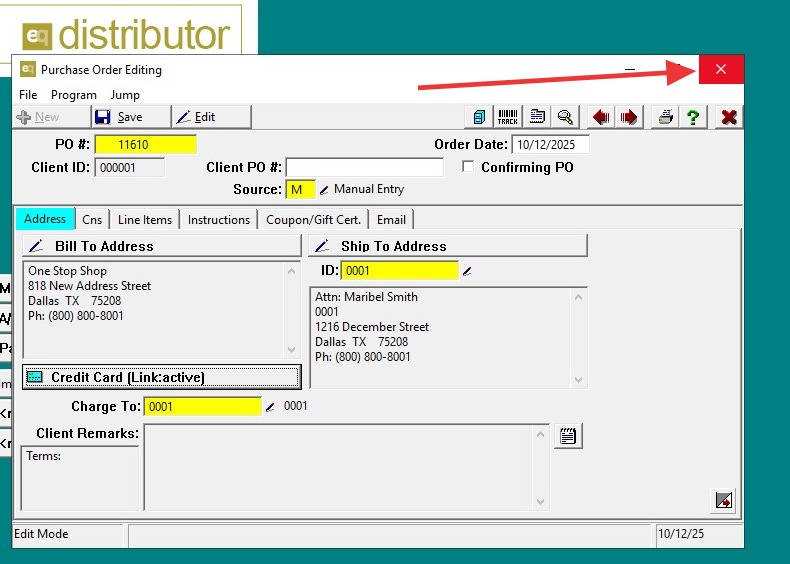This screenshot has height=564, width=790.
Task: Go to next record with right red arrow
Action: (629, 117)
